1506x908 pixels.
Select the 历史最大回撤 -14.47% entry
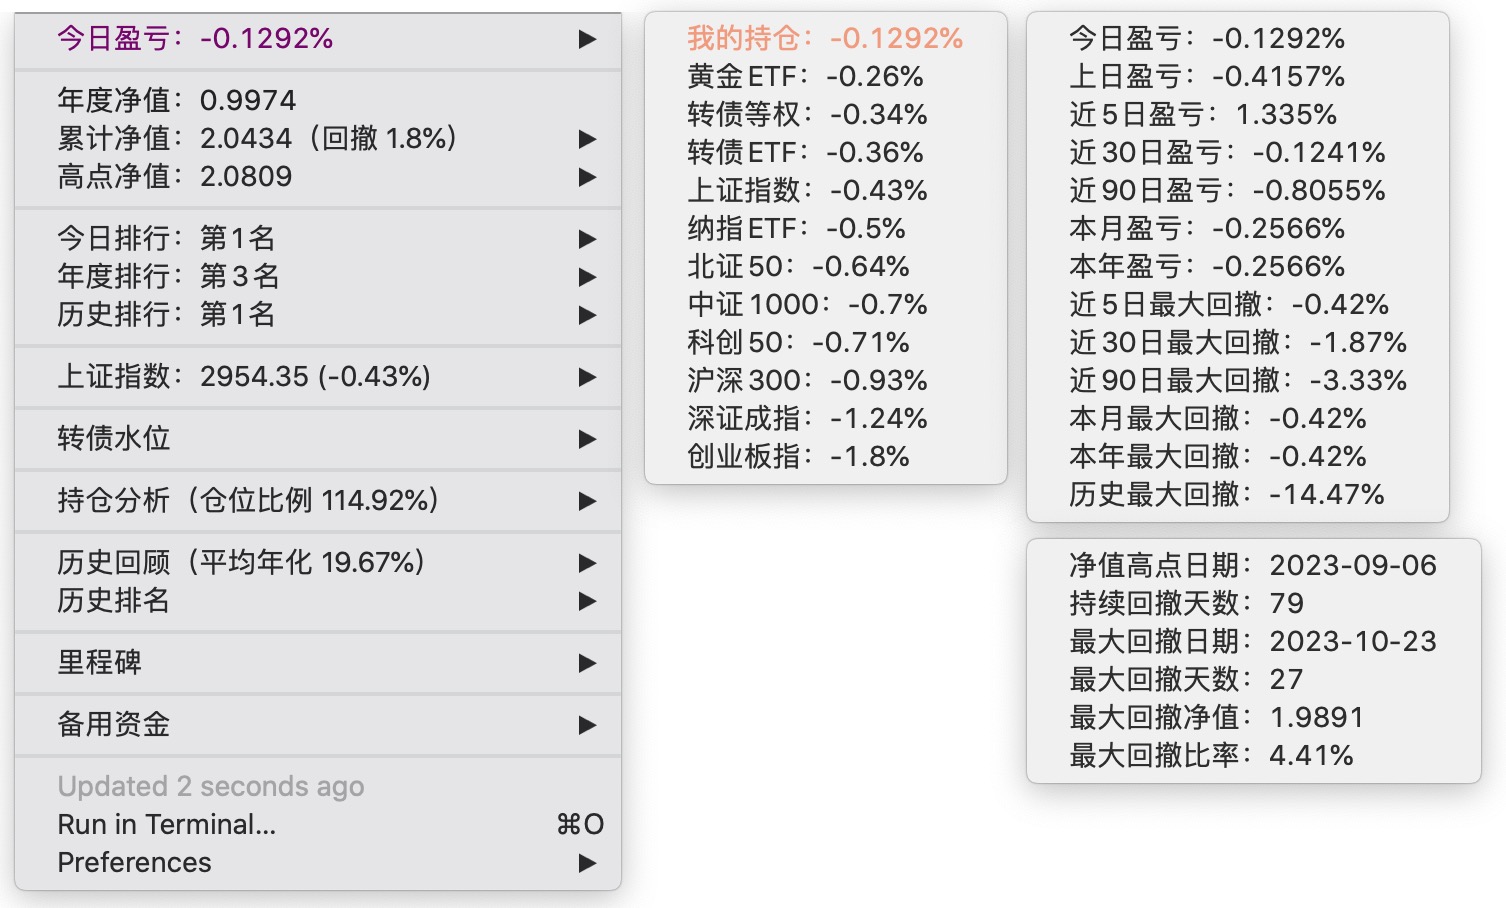point(1226,495)
